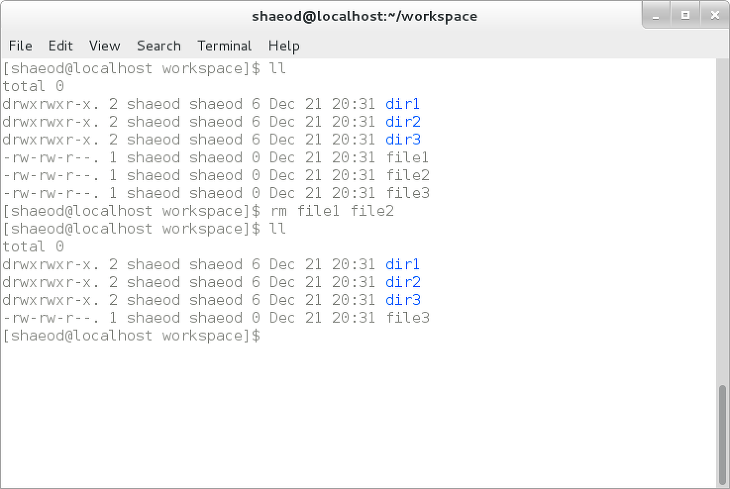Click the 'rm file1 file2' command text

coord(332,211)
